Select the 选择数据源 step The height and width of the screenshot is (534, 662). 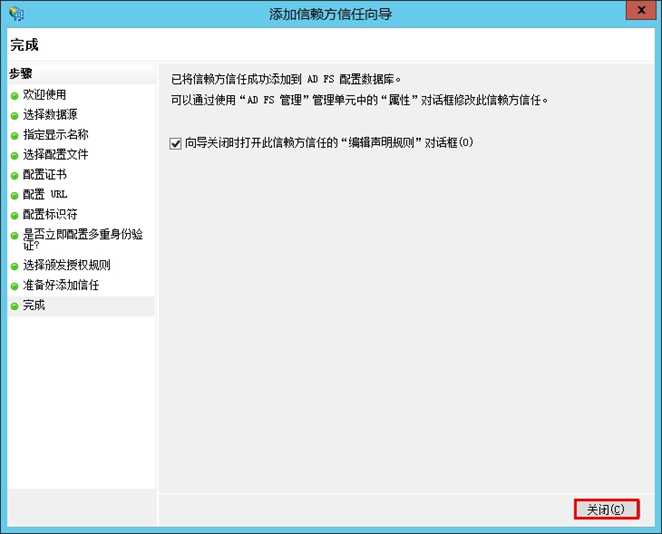click(50, 114)
